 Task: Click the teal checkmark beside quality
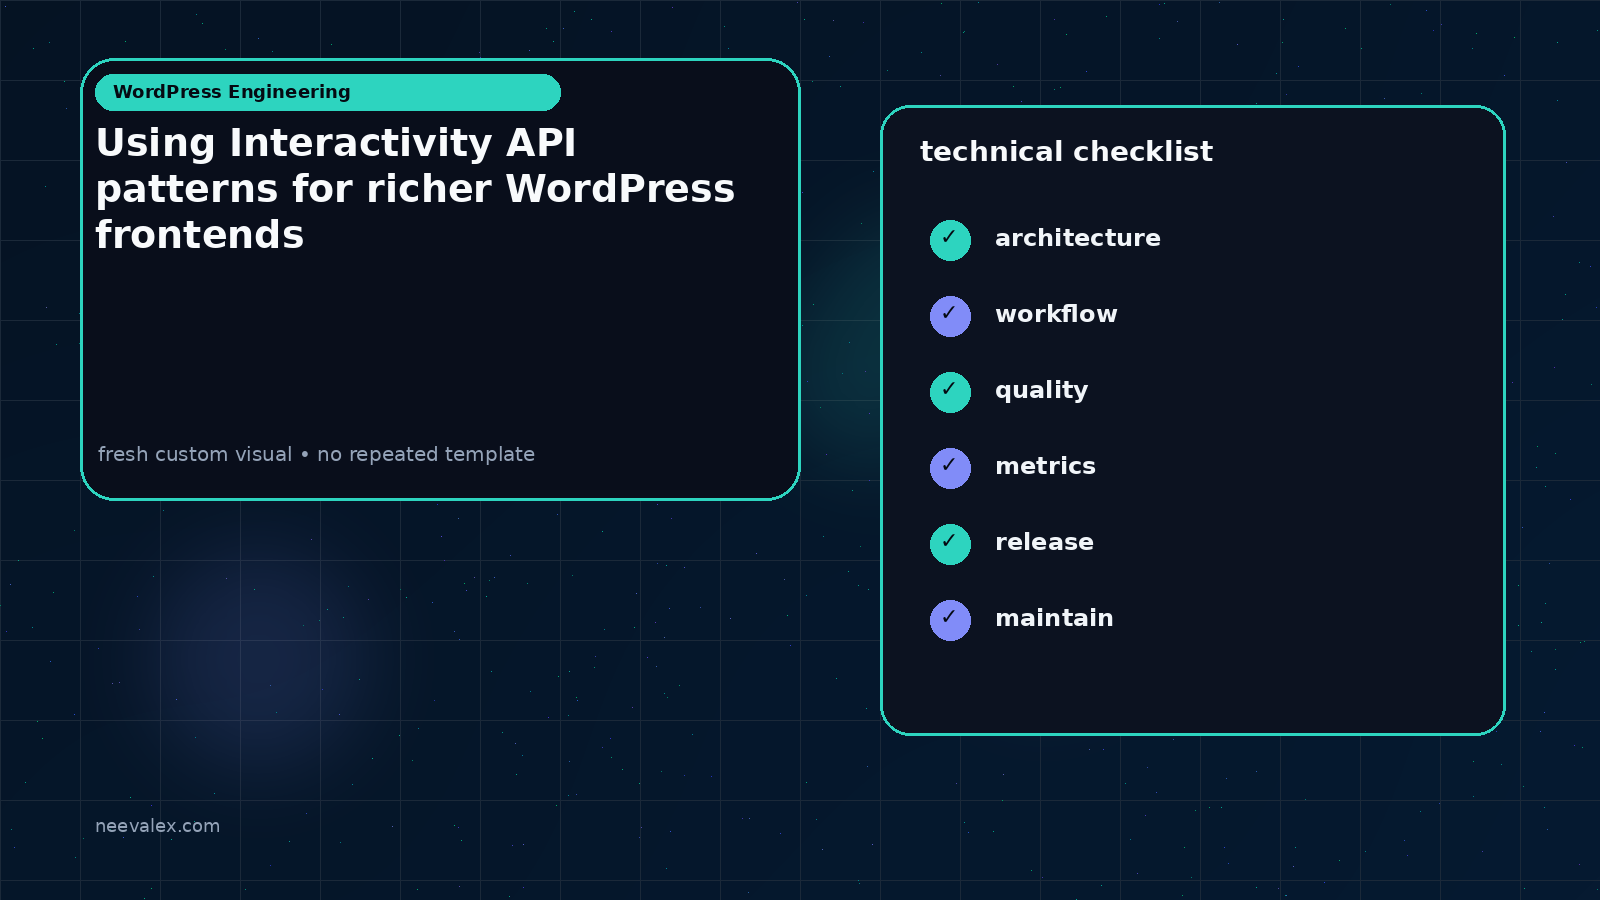click(950, 392)
